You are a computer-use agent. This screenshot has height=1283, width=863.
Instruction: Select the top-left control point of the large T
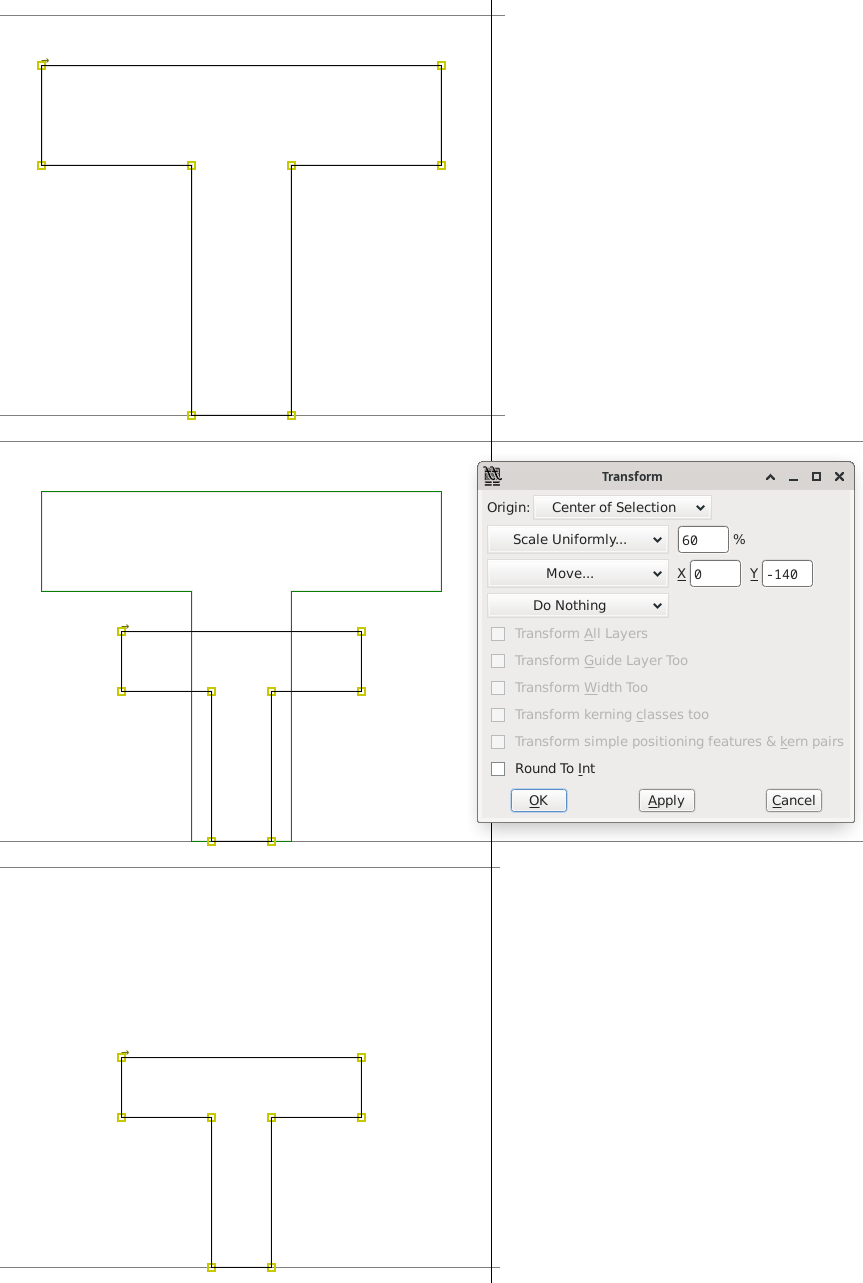42,65
